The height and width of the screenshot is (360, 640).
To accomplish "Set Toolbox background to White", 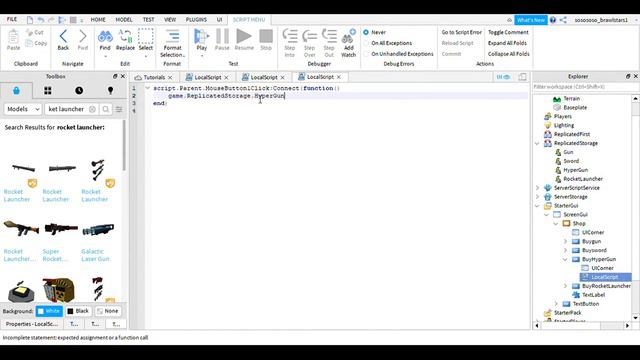I will (49, 311).
